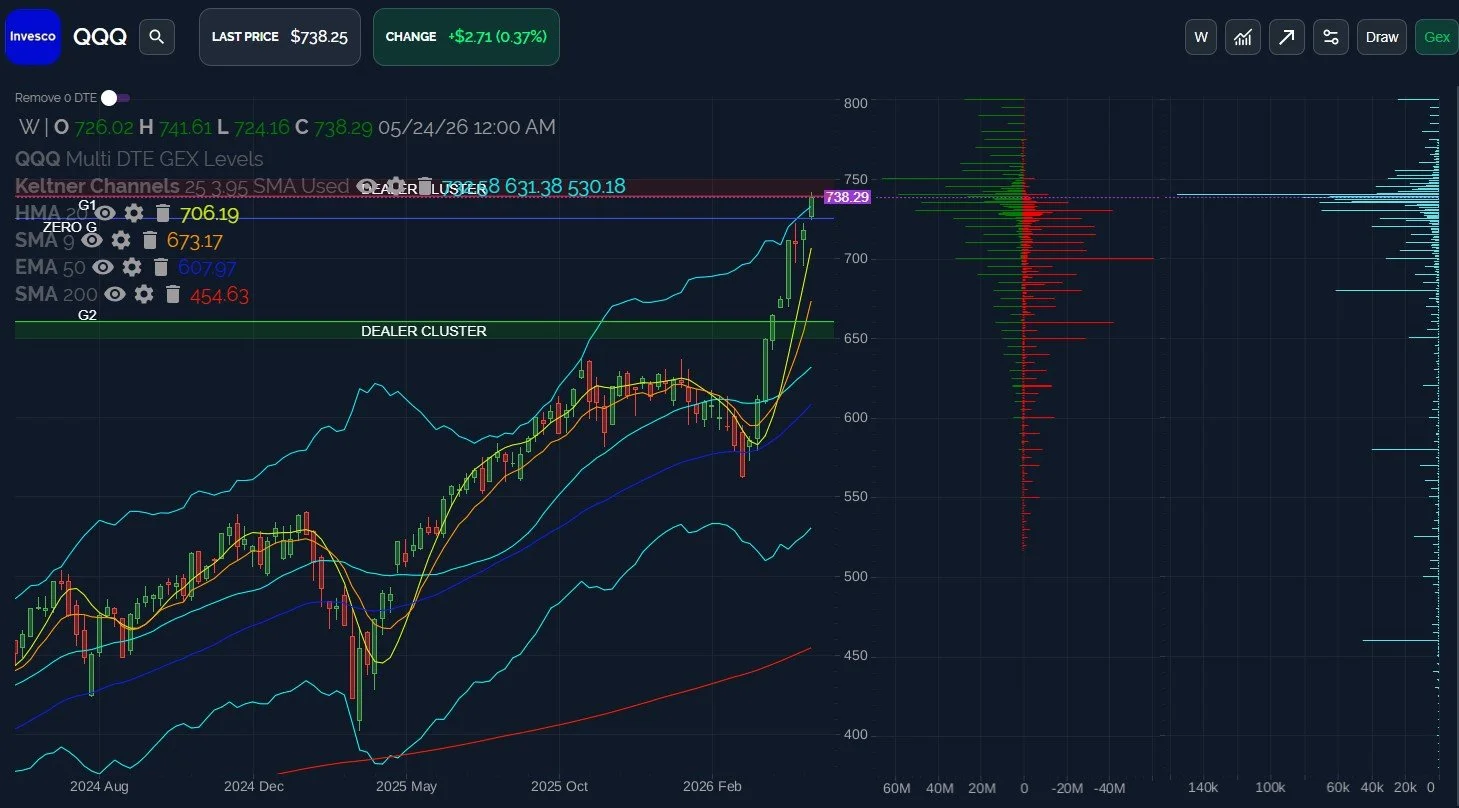This screenshot has height=808, width=1459.
Task: Open the chart indicators icon button
Action: (x=1243, y=37)
